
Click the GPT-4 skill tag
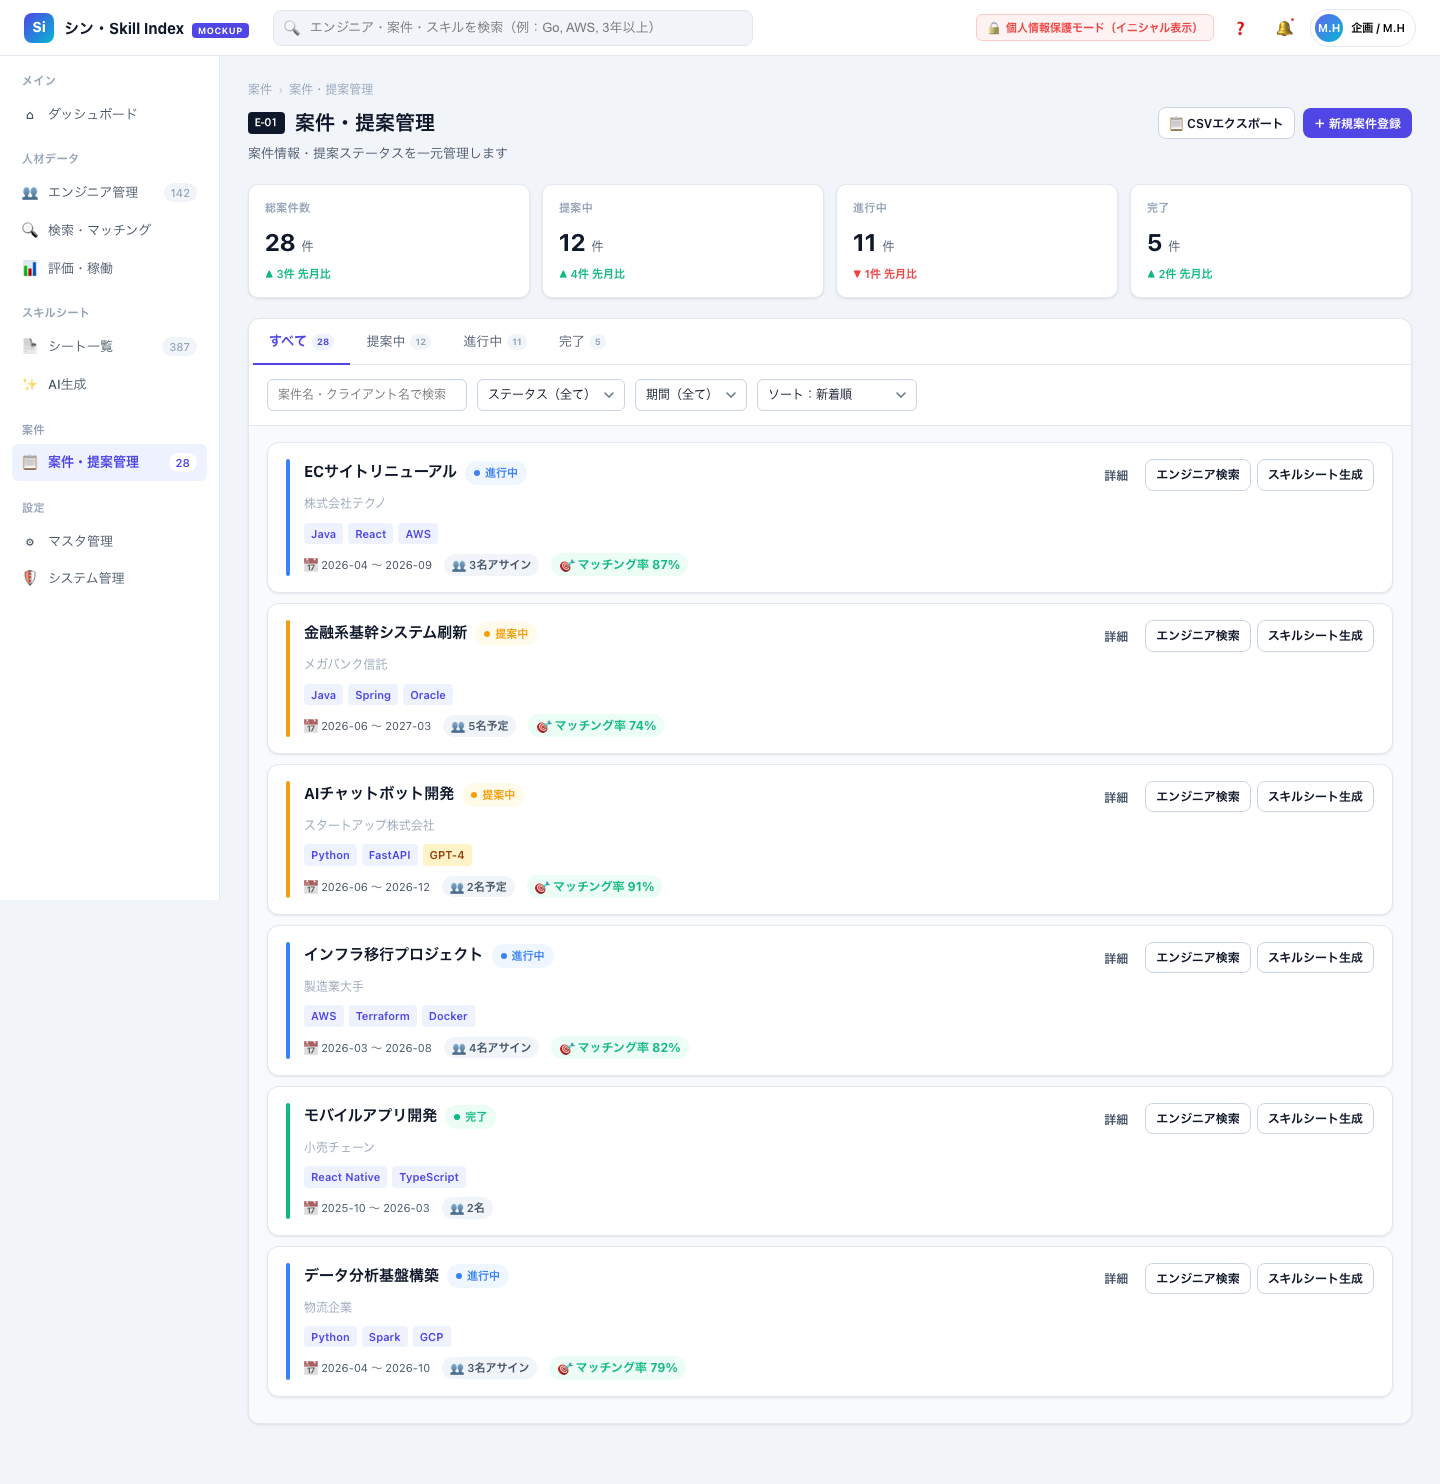(x=447, y=855)
